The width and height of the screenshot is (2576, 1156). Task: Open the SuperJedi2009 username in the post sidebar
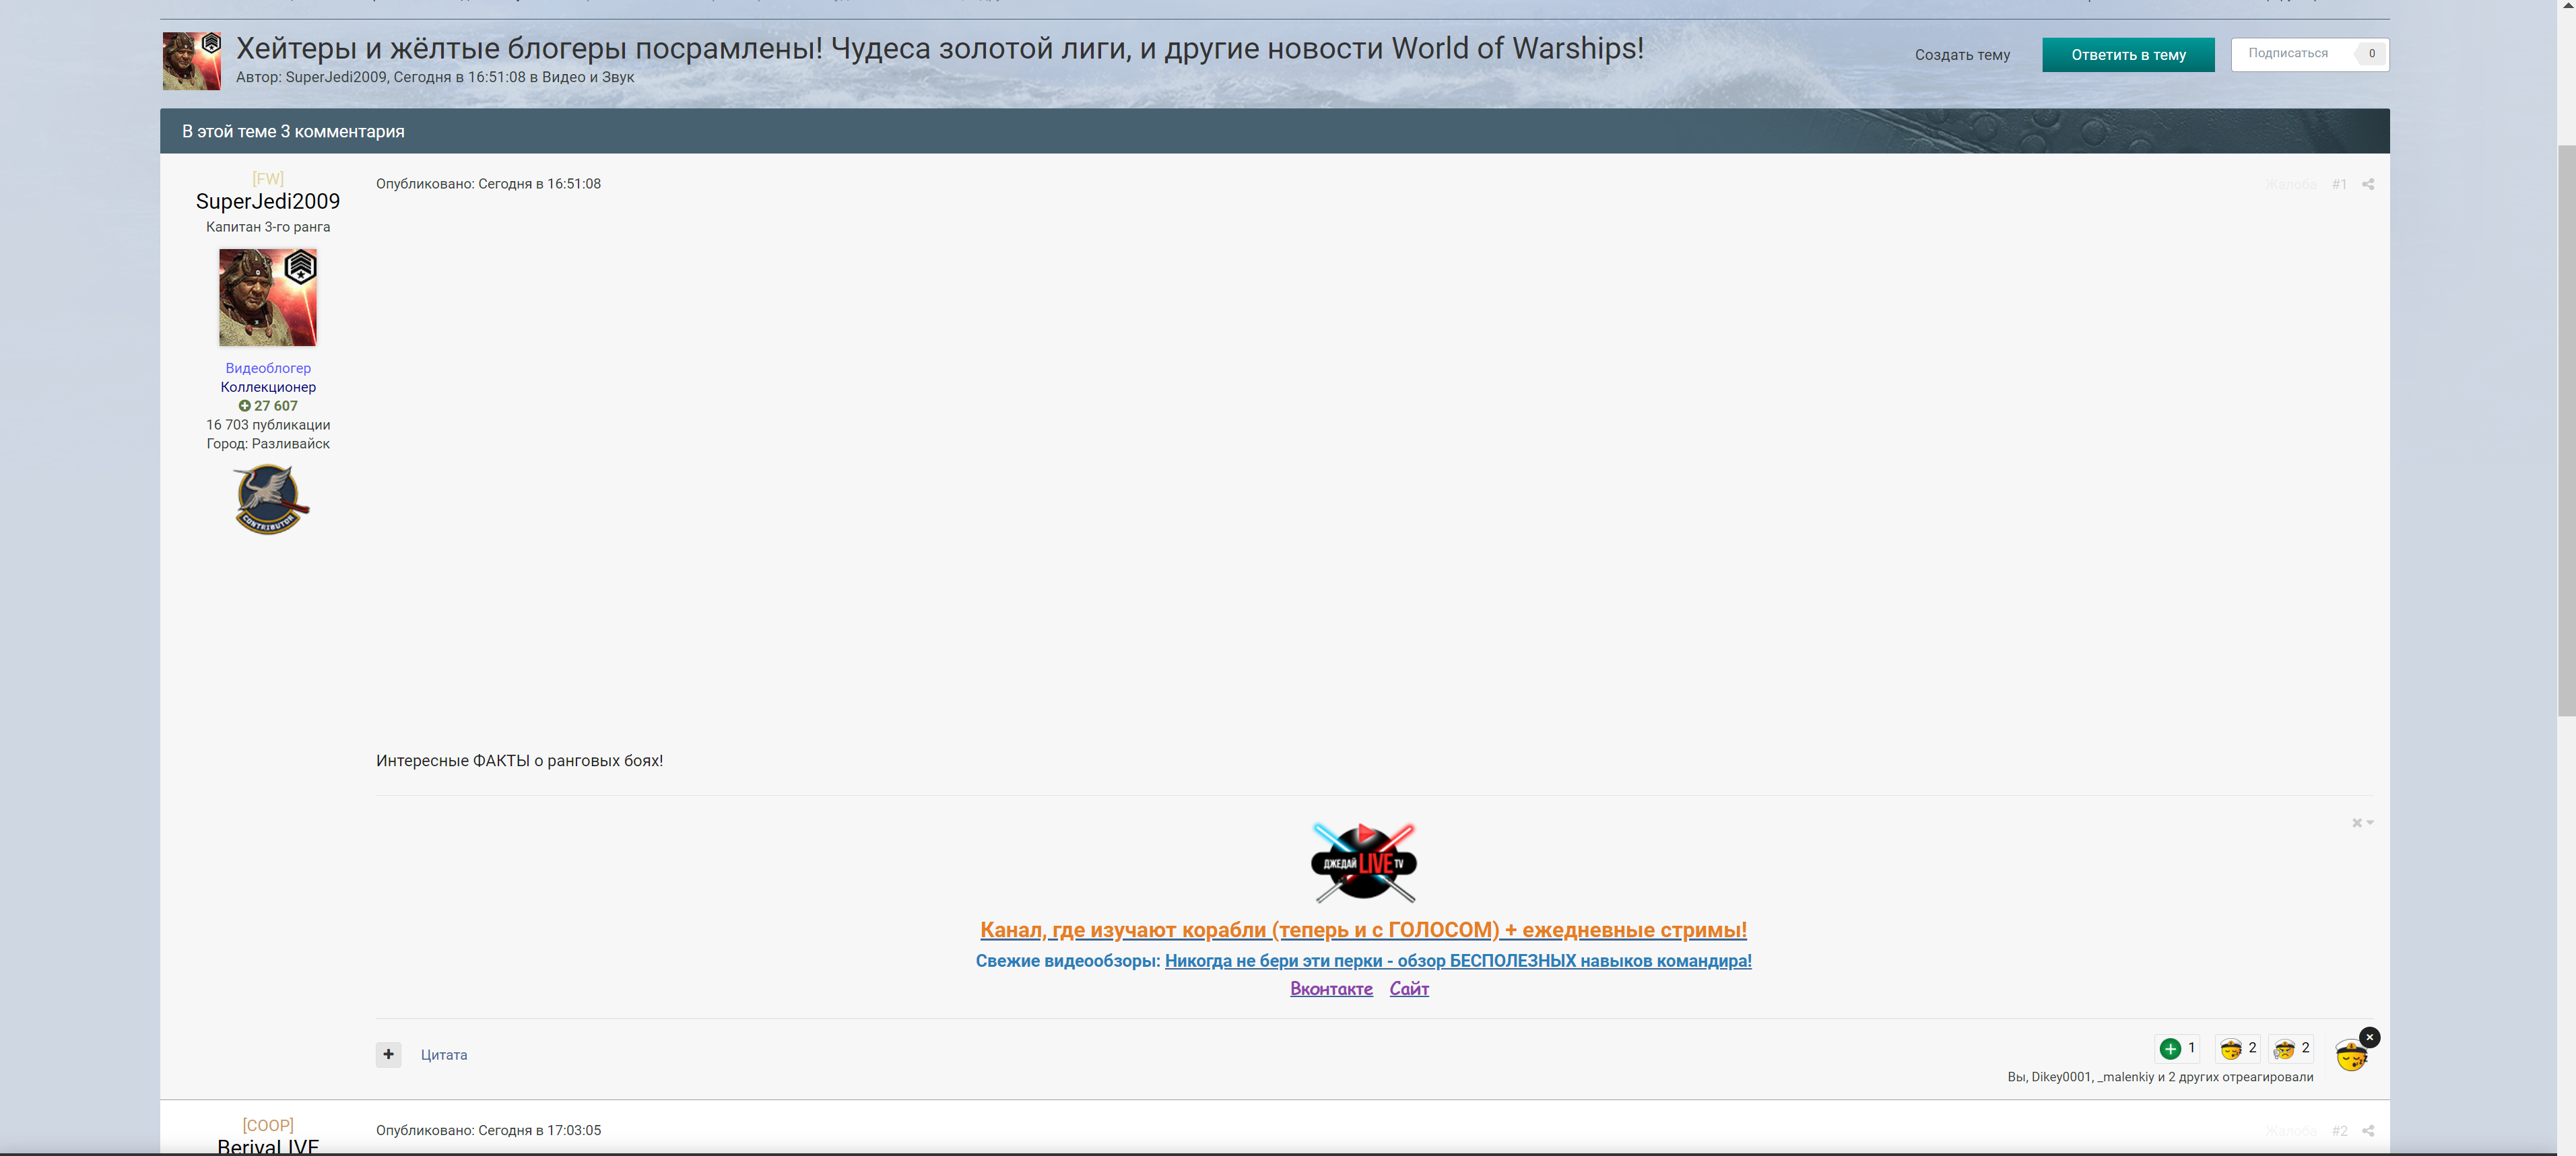click(x=268, y=201)
